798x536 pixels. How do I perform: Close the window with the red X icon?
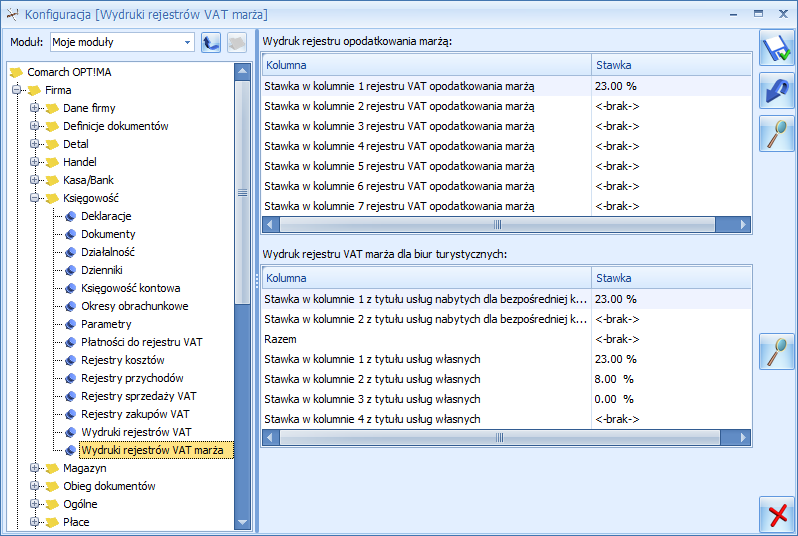777,514
